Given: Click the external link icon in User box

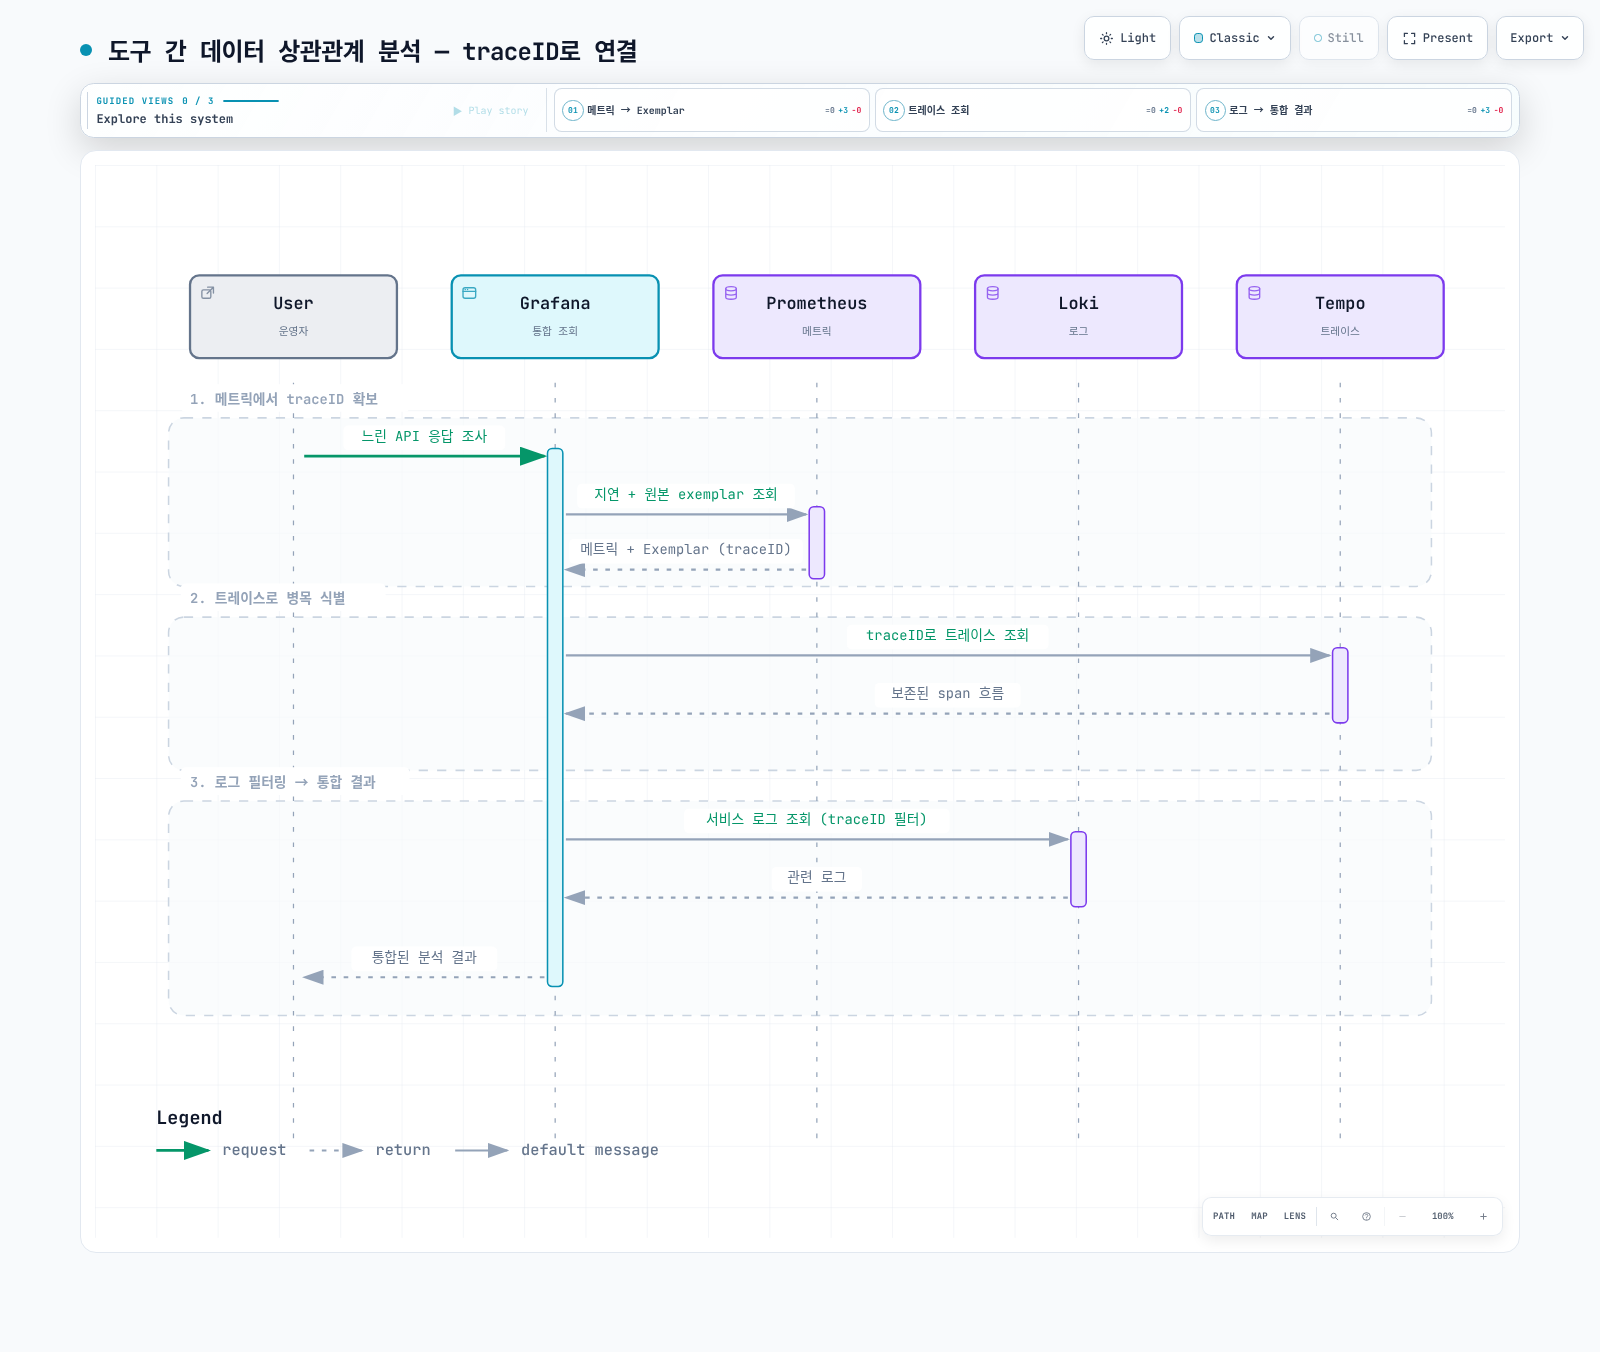Looking at the screenshot, I should 208,293.
